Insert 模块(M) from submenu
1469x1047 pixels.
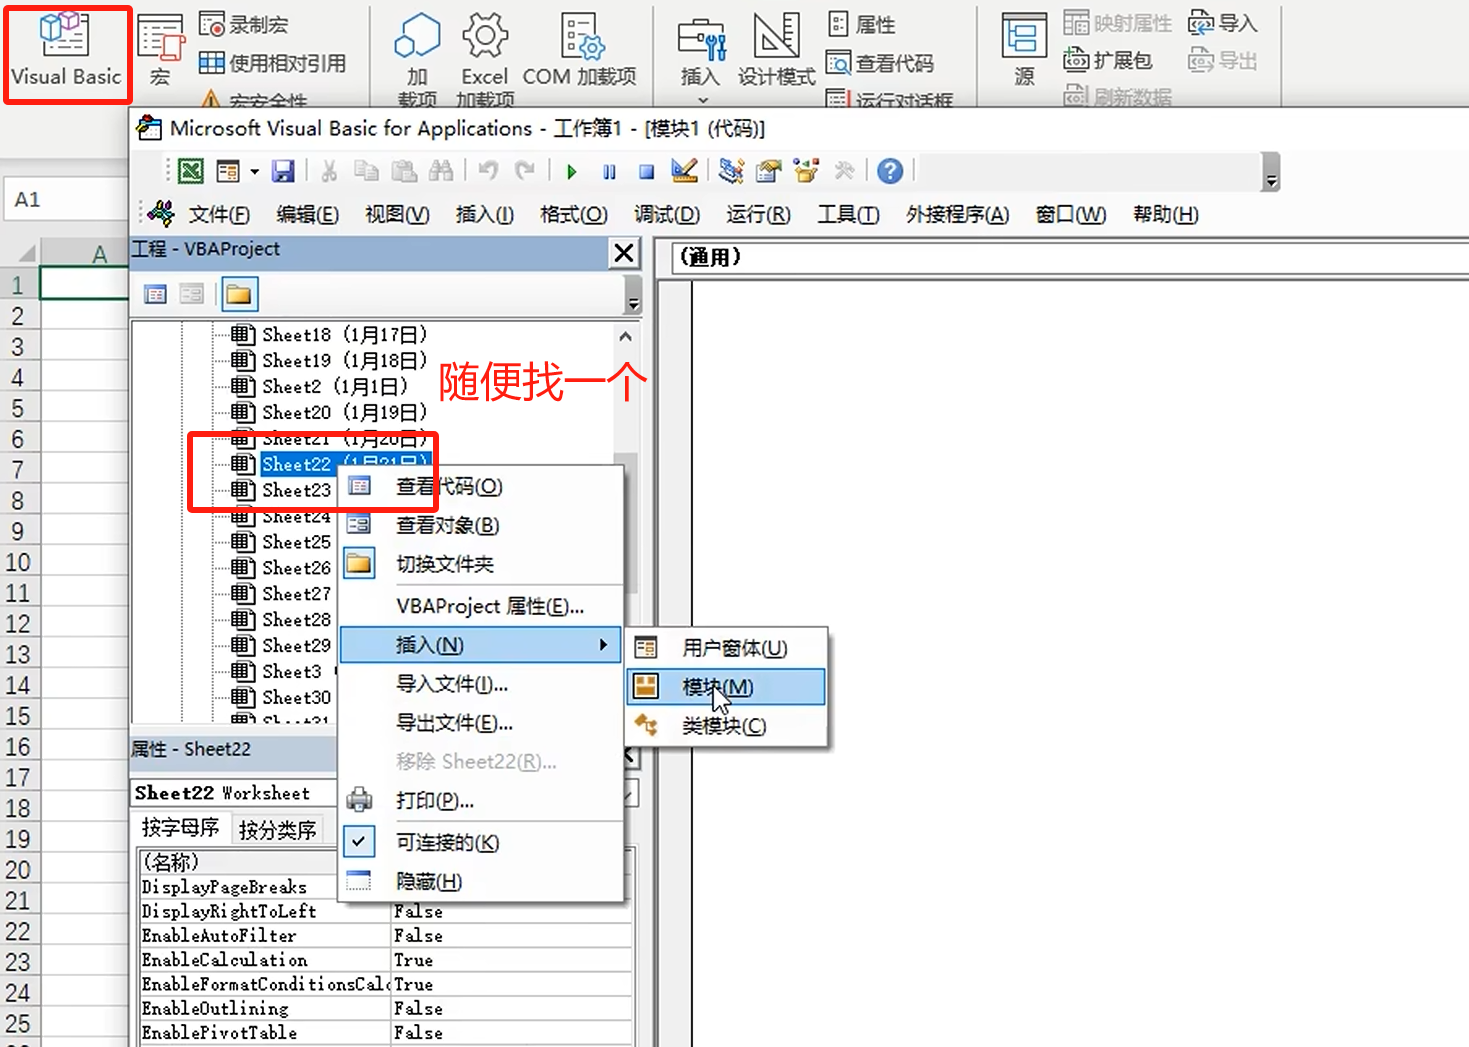[726, 687]
